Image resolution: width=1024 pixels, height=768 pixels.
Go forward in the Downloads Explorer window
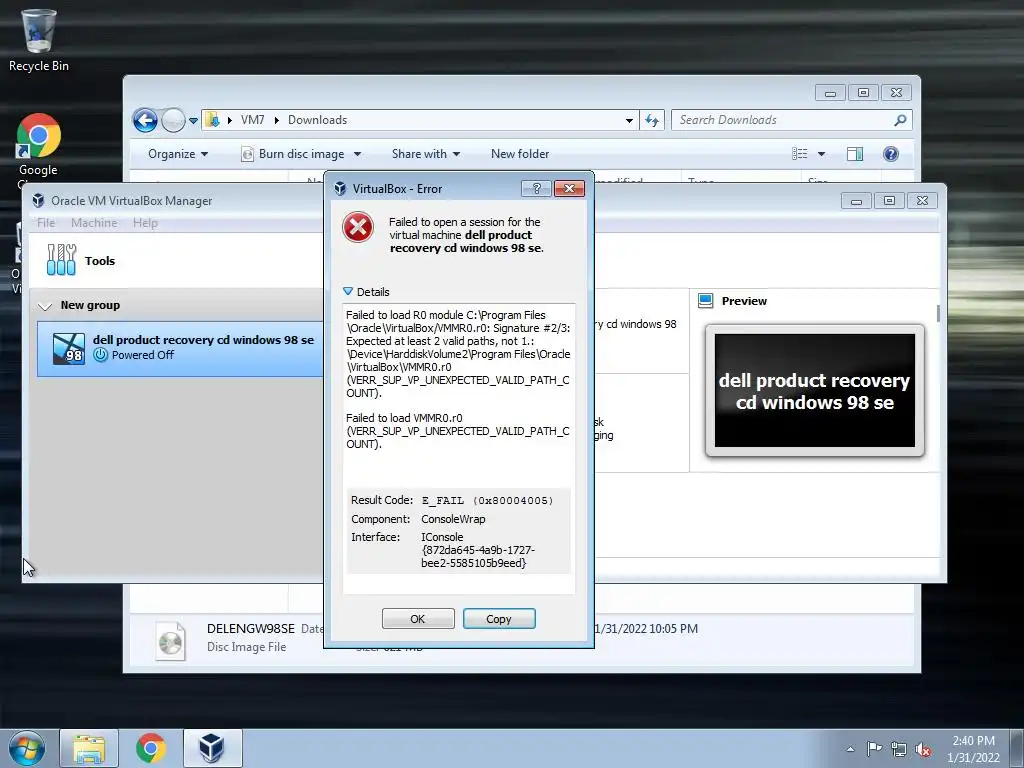click(x=173, y=120)
